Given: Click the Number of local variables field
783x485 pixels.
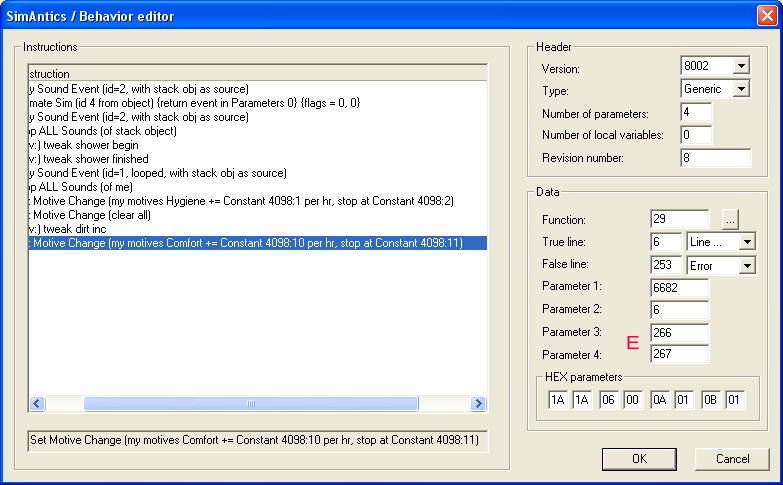Looking at the screenshot, I should (x=696, y=135).
